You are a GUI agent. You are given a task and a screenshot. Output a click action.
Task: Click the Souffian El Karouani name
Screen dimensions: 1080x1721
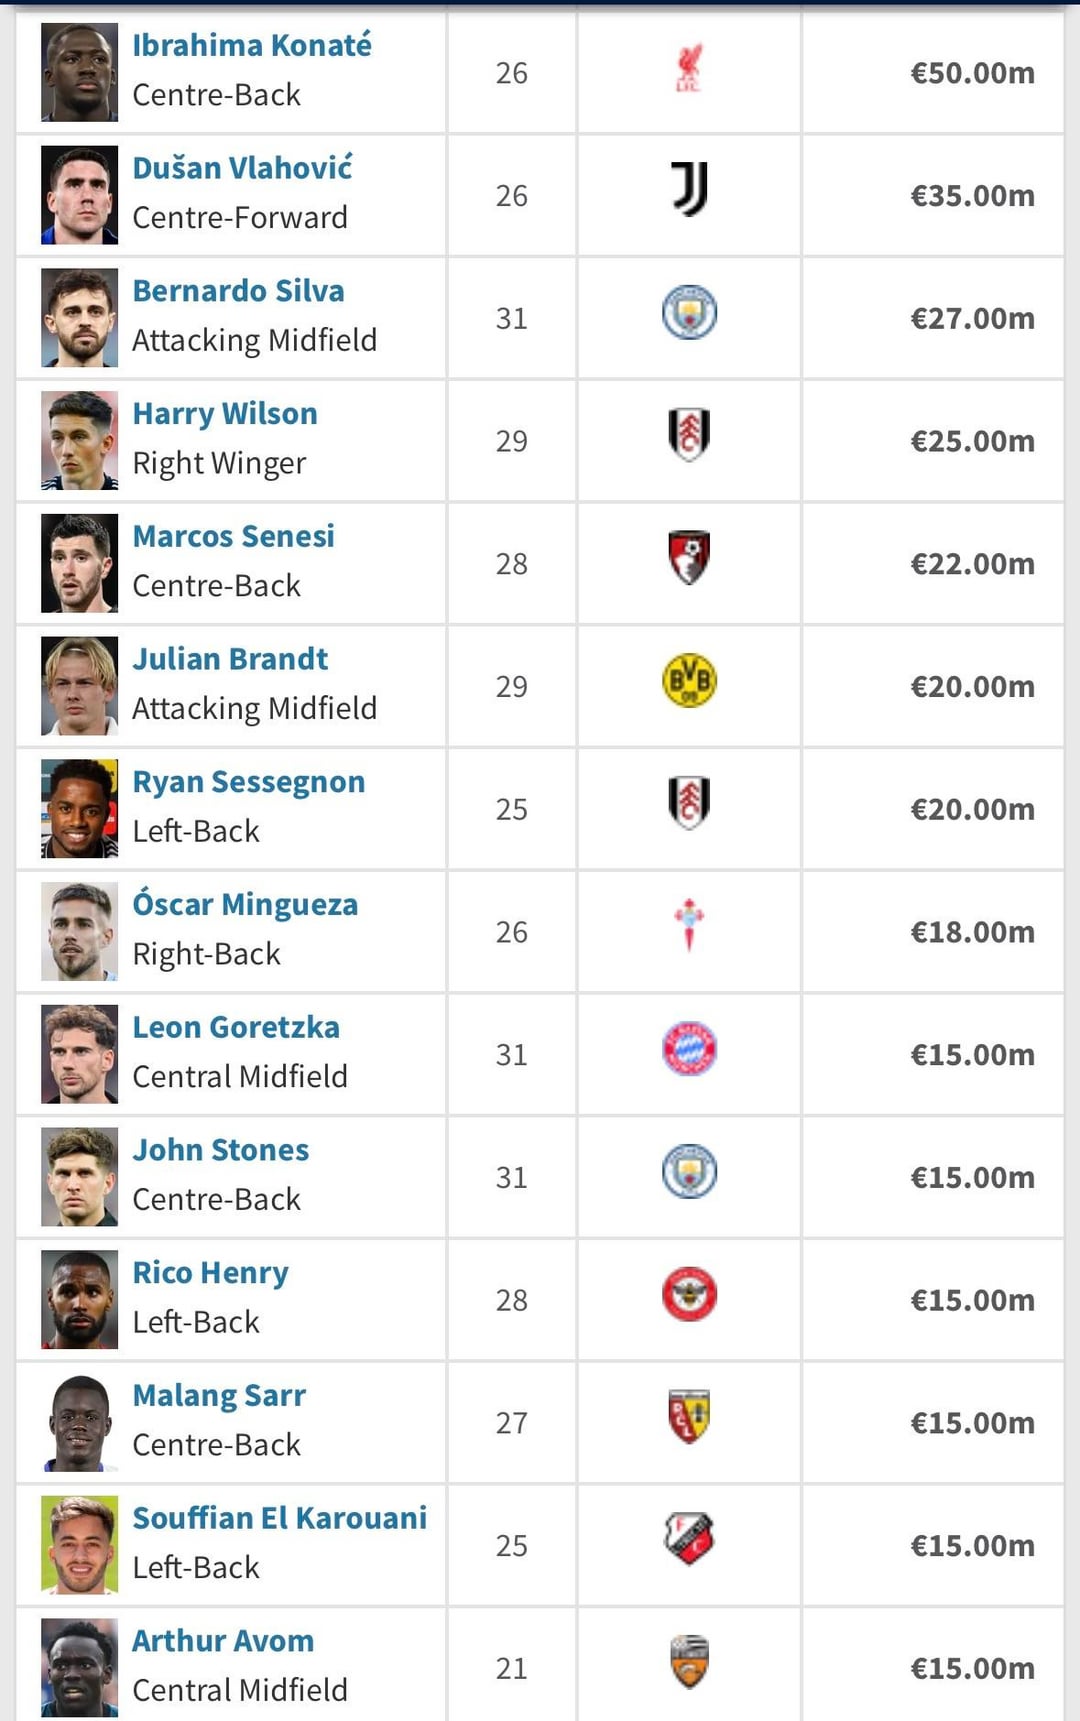[280, 1518]
